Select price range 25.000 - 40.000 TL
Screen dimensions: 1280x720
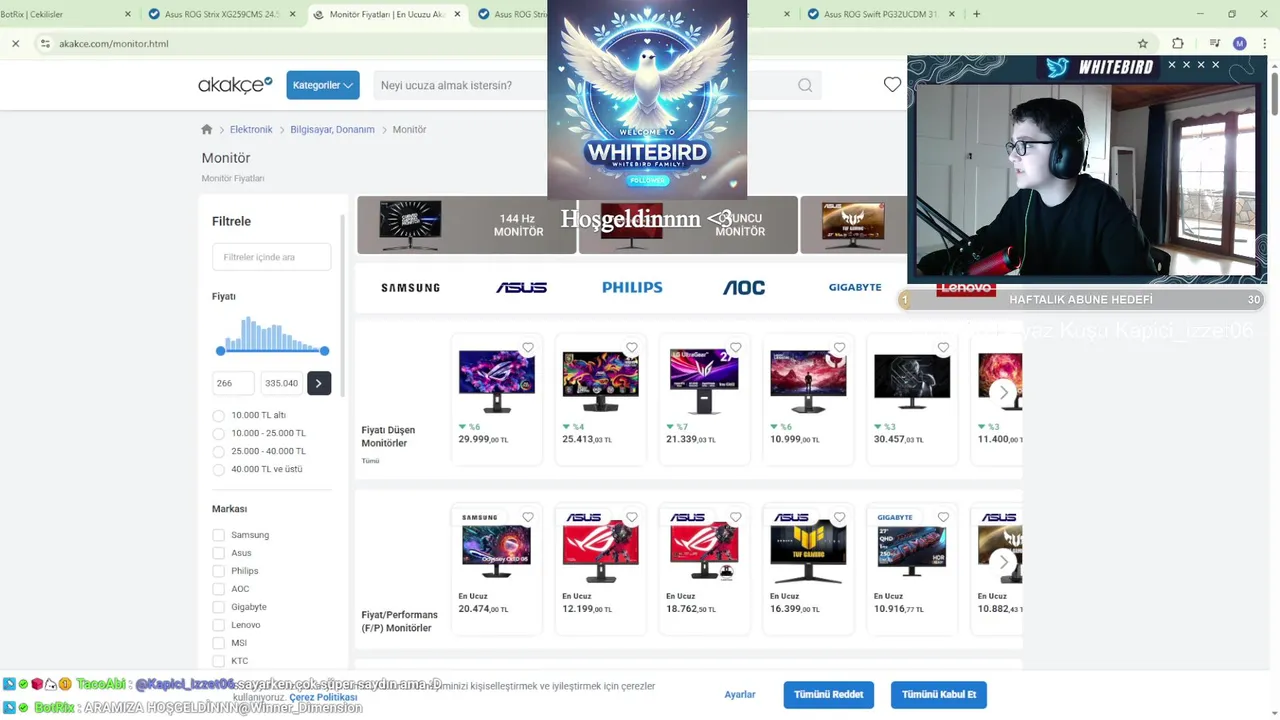[x=218, y=451]
